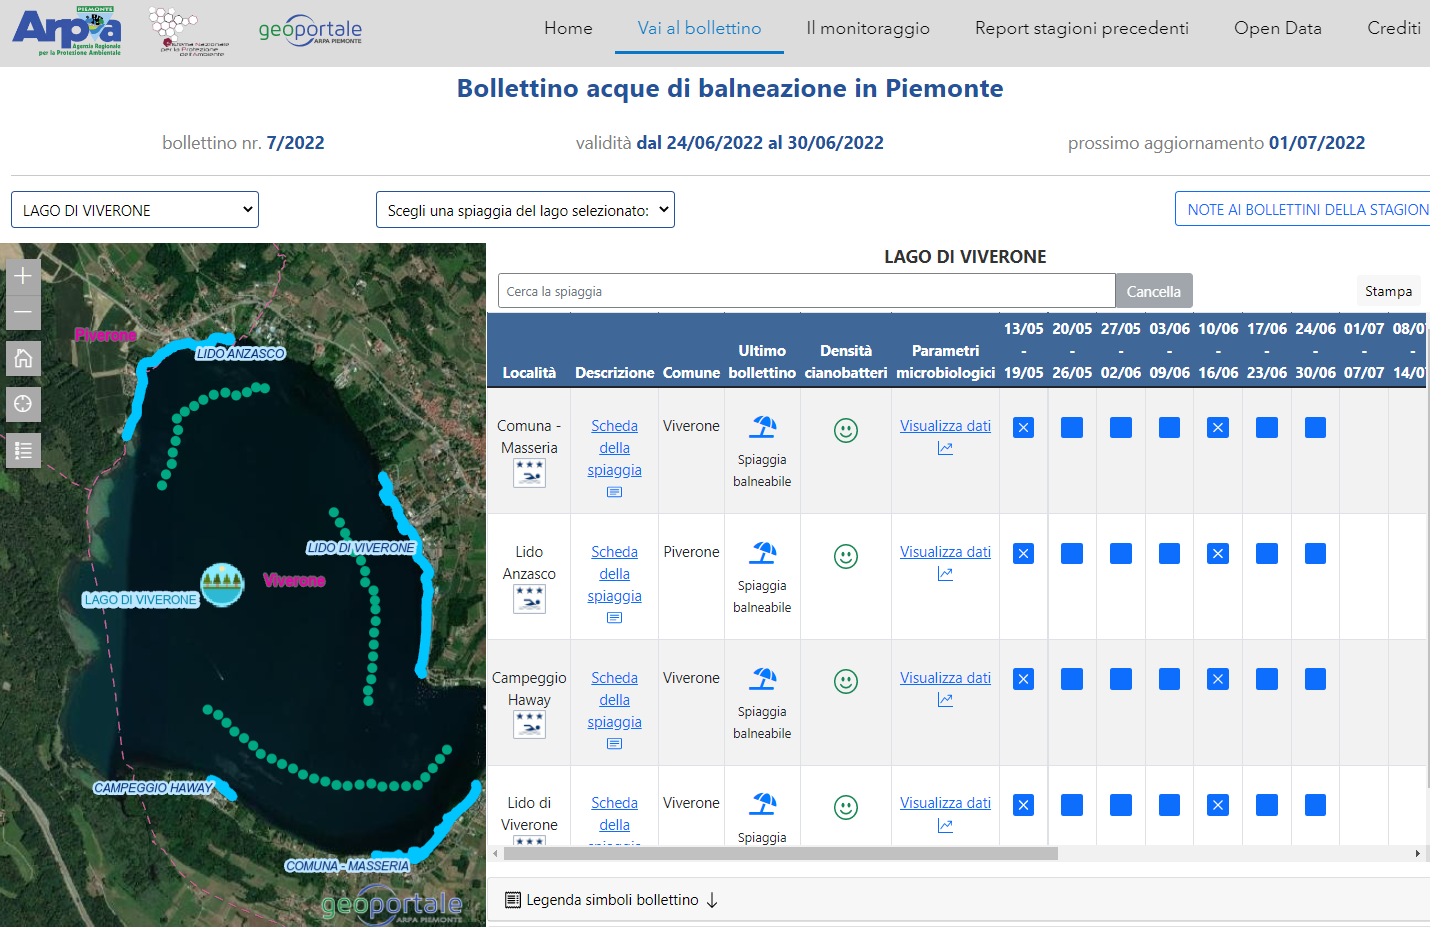Open Scheda della spiaggia for Campeggio Haway

(x=614, y=700)
